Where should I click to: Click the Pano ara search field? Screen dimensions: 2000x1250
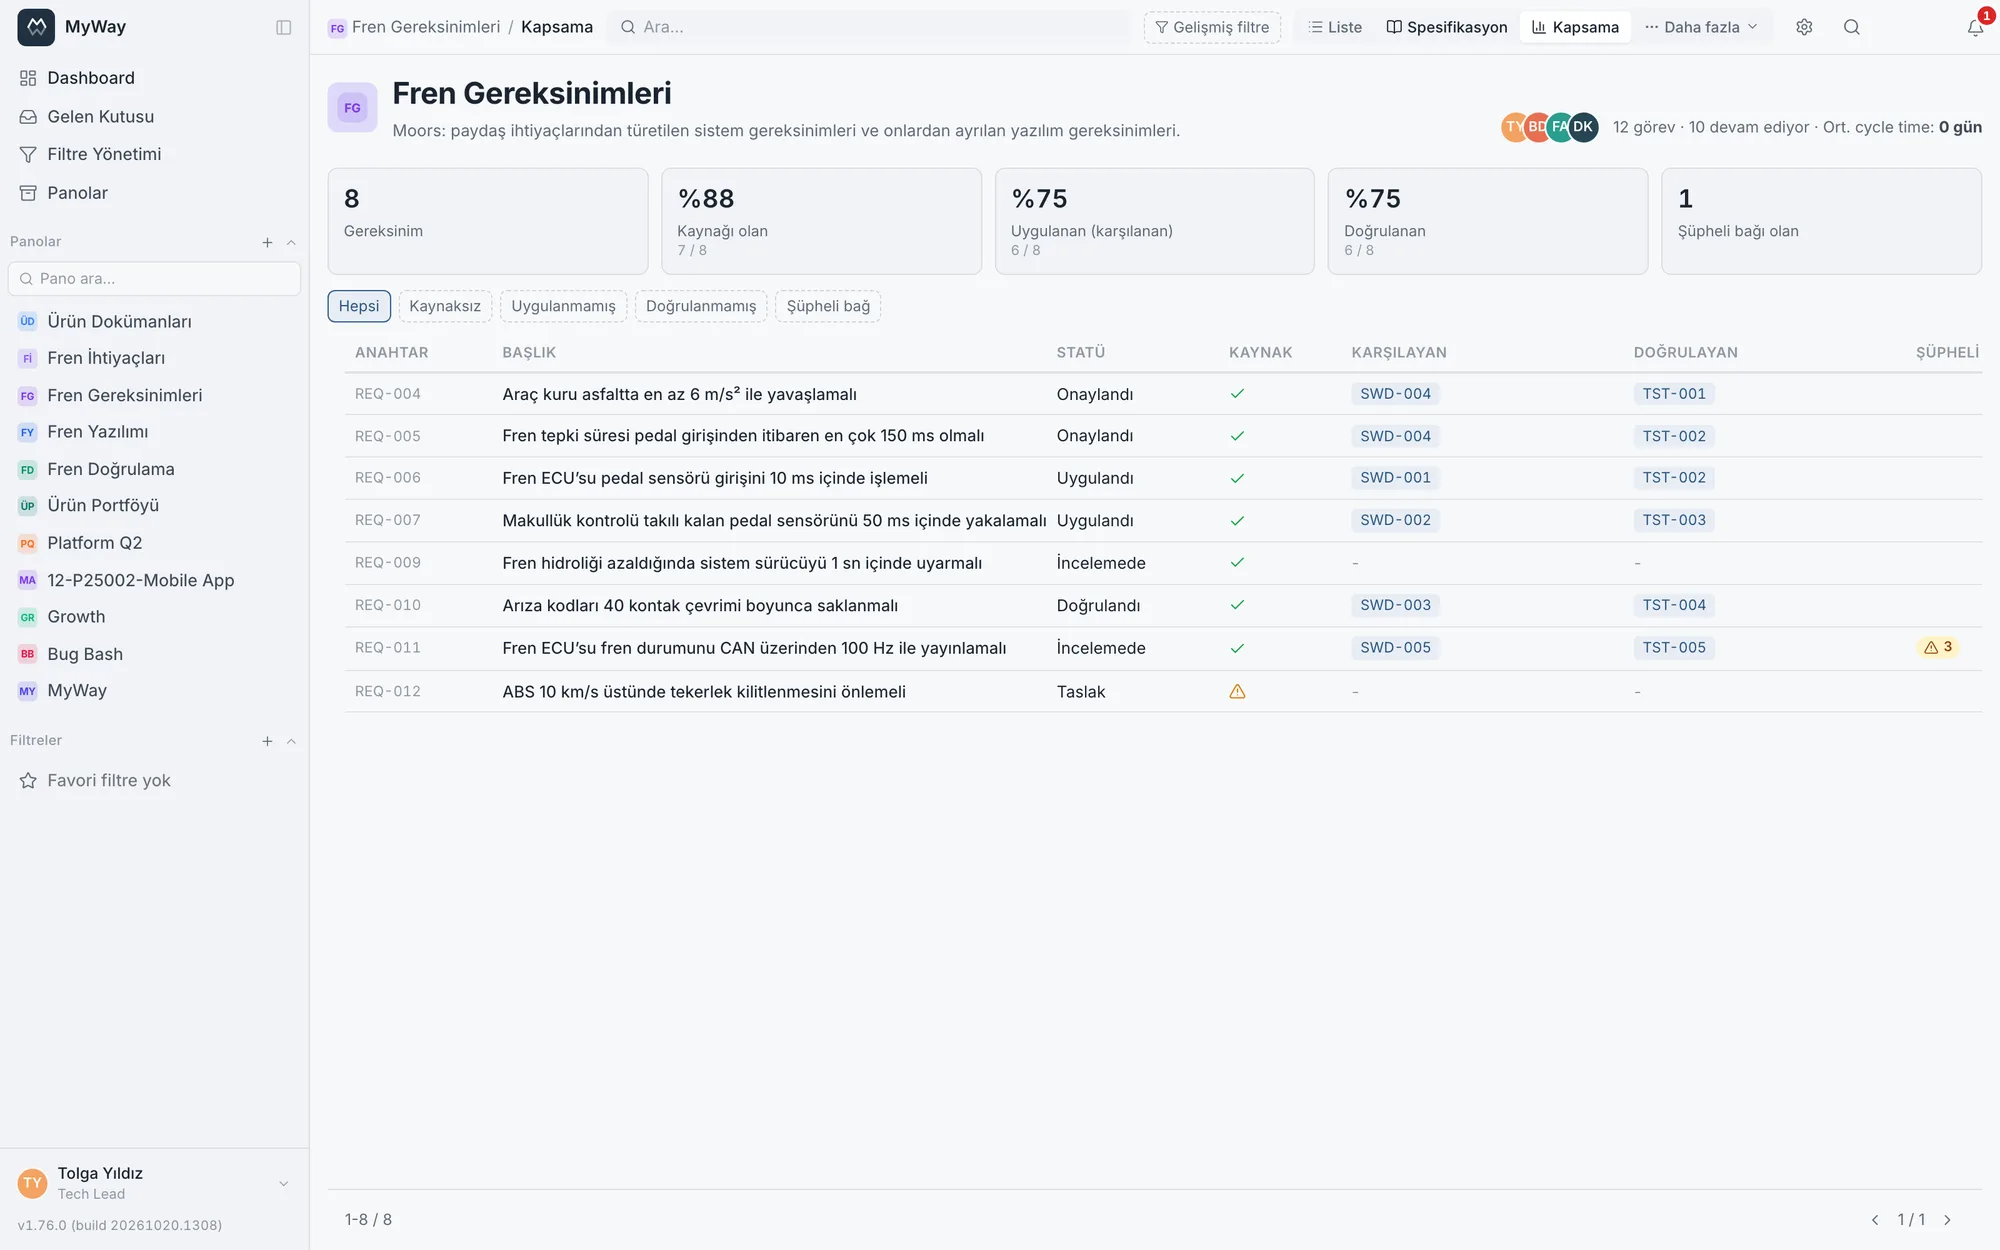click(x=154, y=279)
